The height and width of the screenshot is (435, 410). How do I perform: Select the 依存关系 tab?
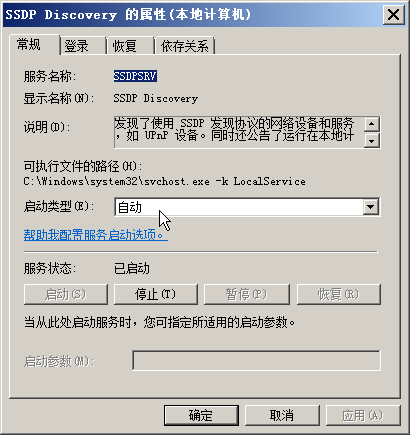pyautogui.click(x=185, y=46)
